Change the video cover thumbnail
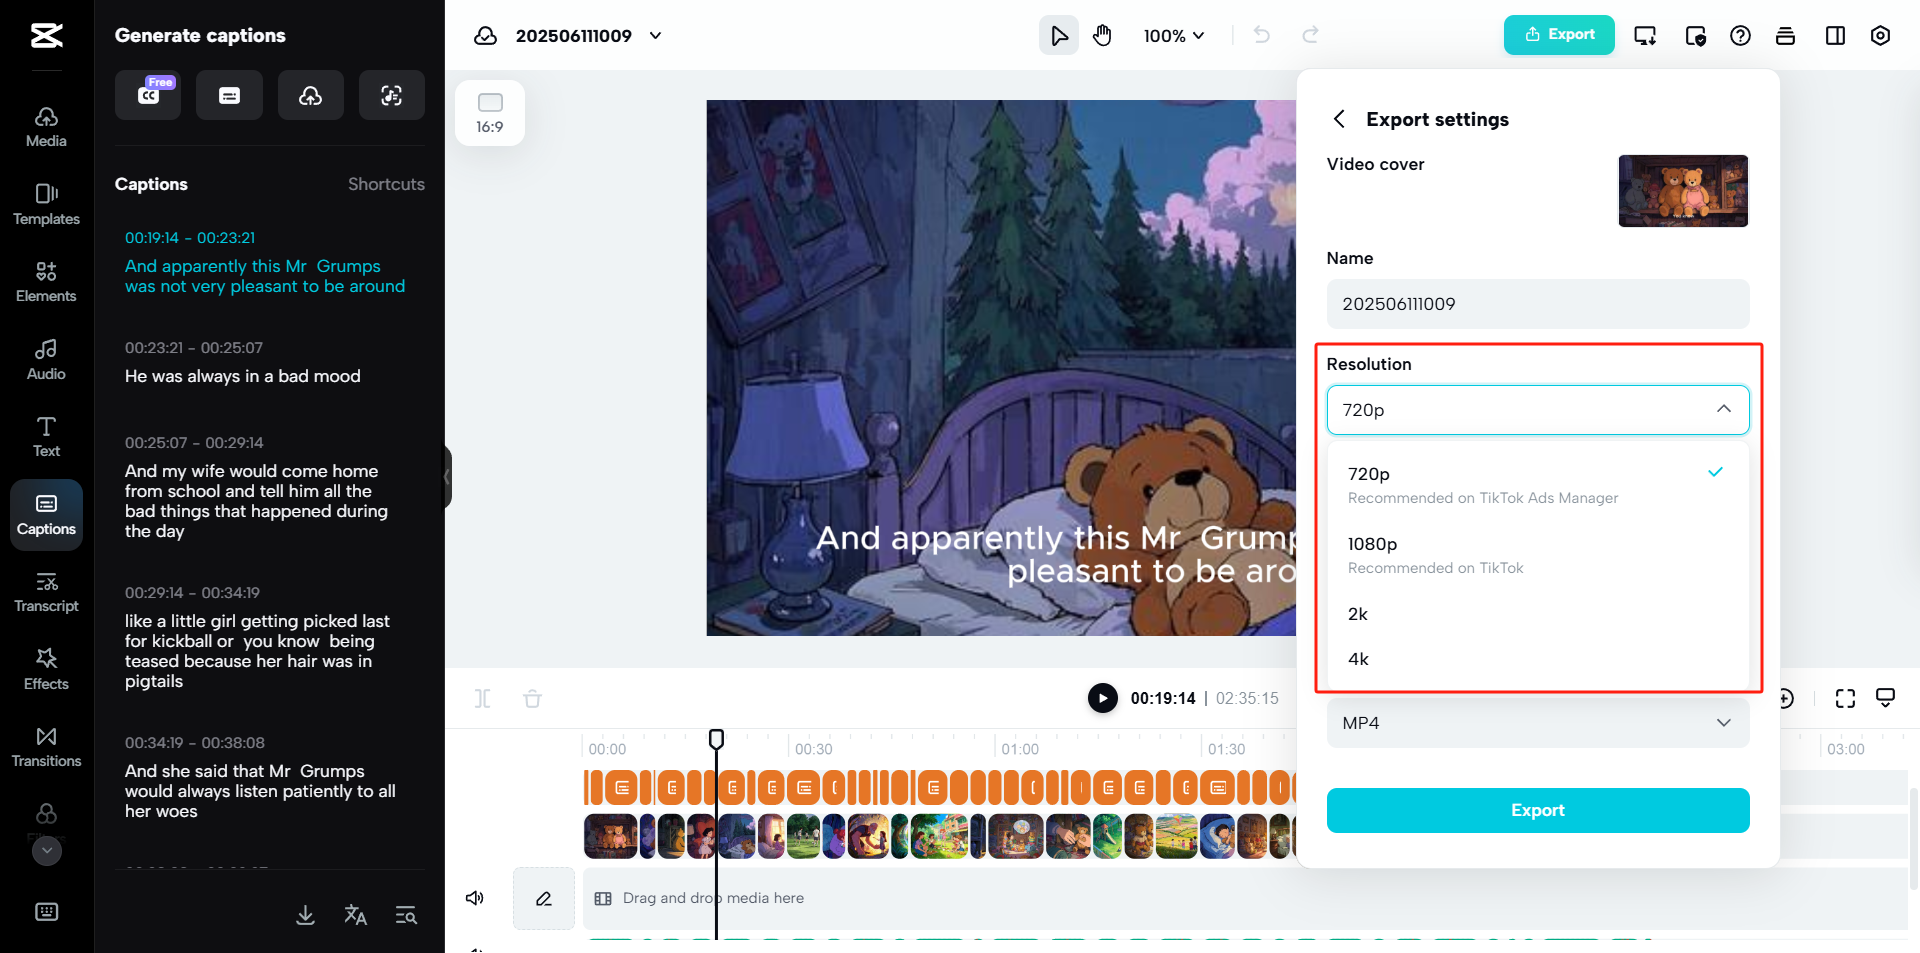This screenshot has width=1920, height=953. [x=1683, y=191]
